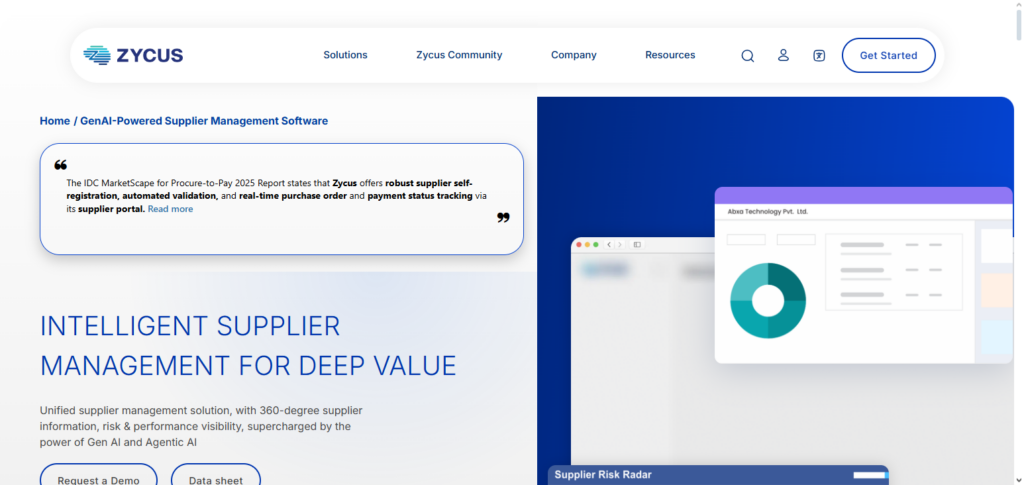Click the user account icon
Viewport: 1024px width, 485px height.
[783, 55]
